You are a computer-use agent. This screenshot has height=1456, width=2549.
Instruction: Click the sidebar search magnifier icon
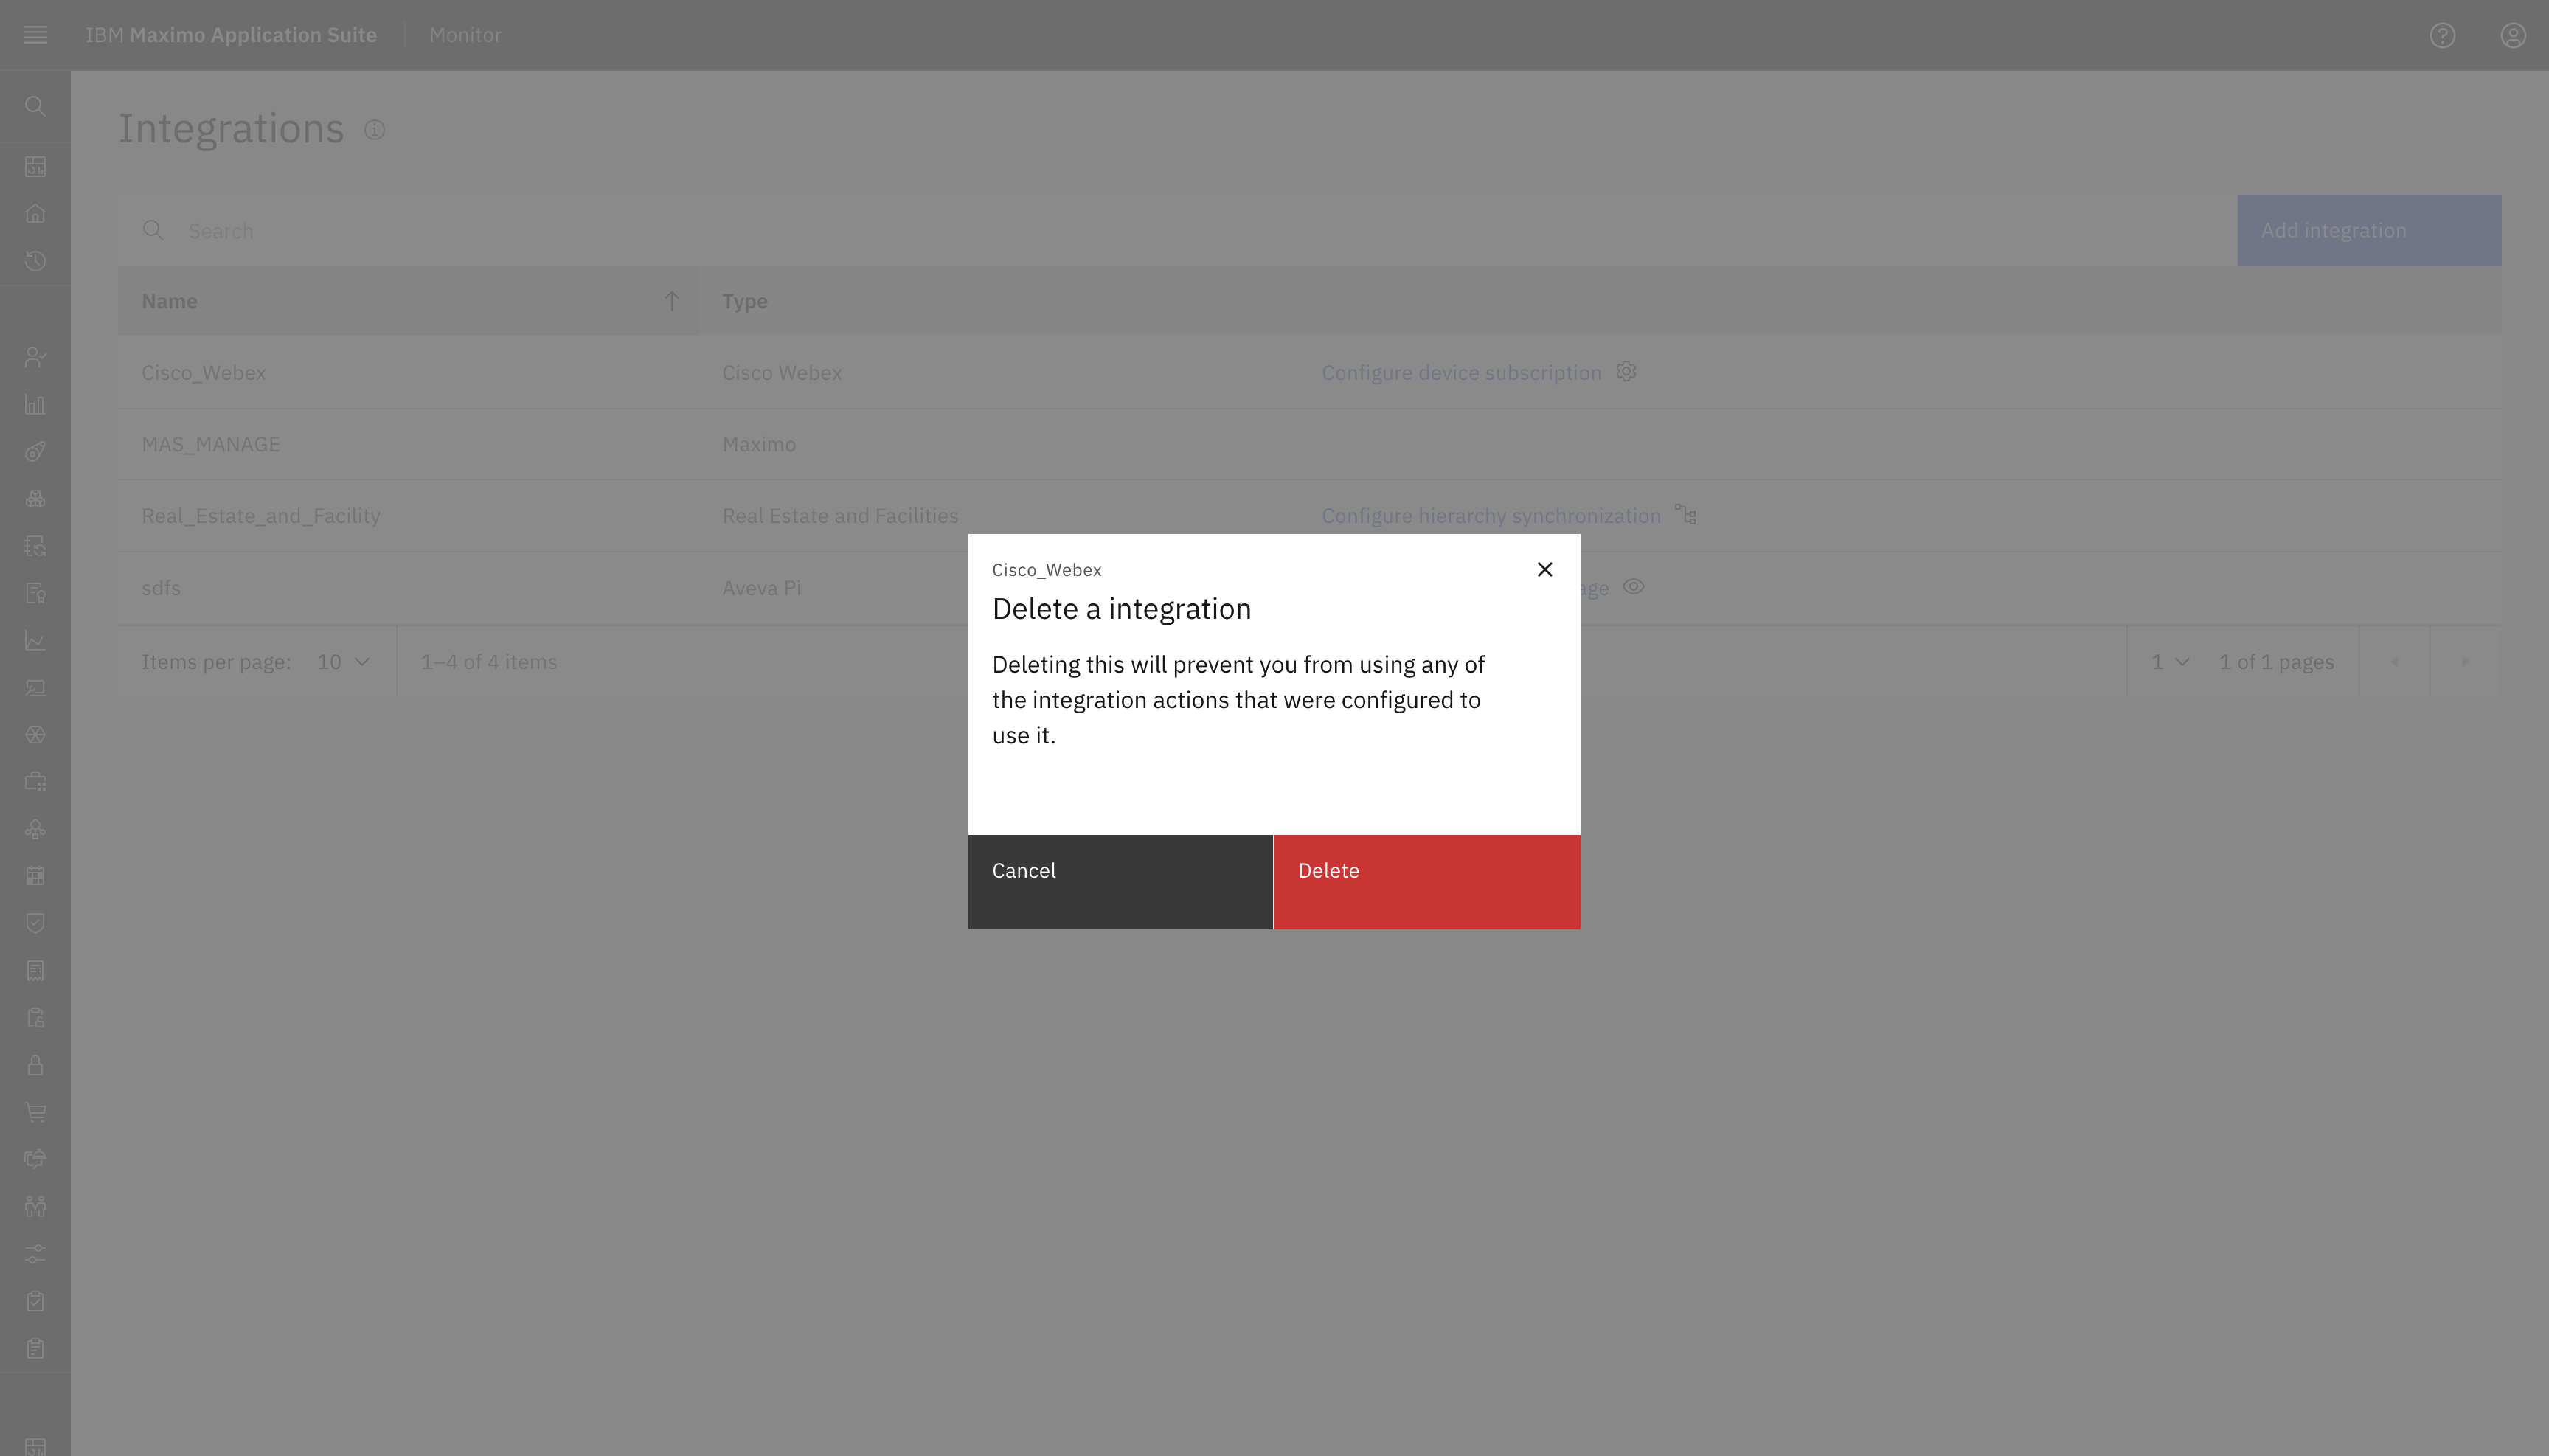35,106
